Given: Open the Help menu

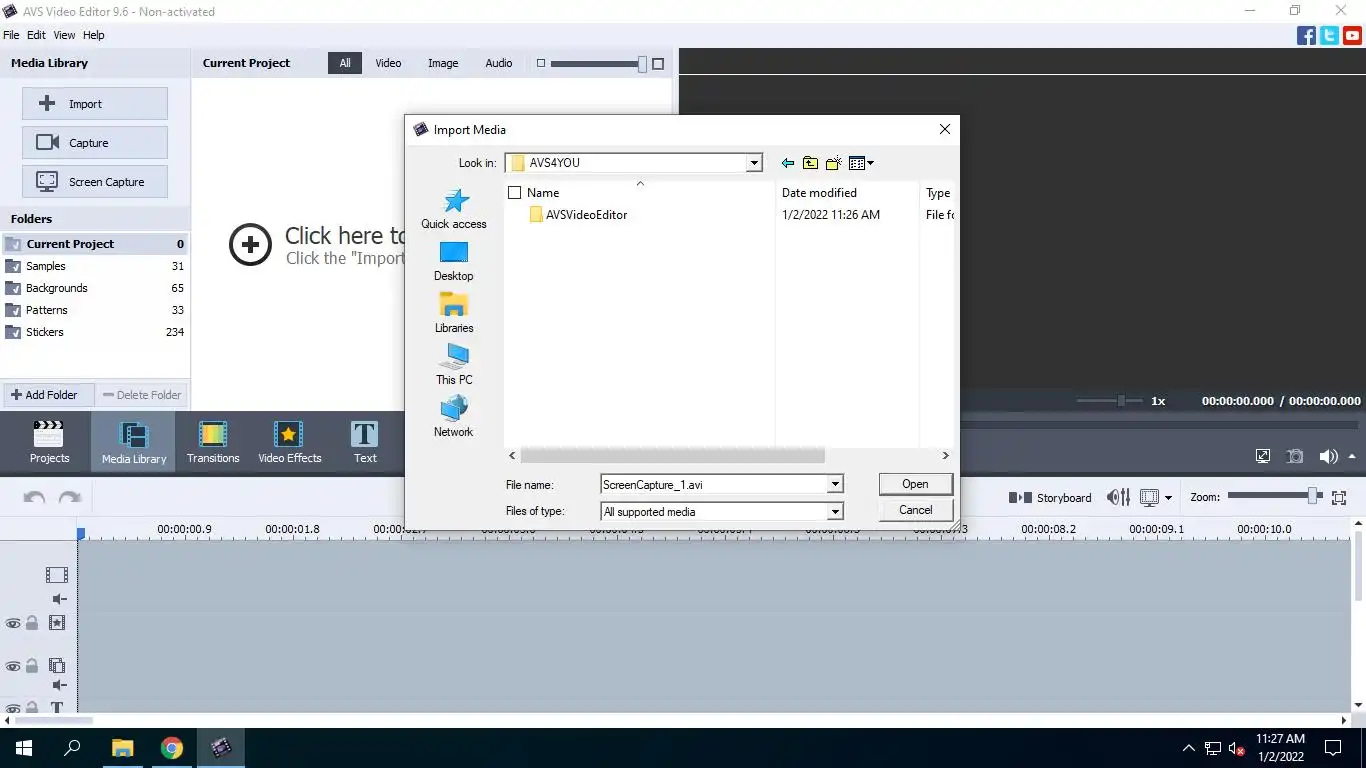Looking at the screenshot, I should 93,35.
